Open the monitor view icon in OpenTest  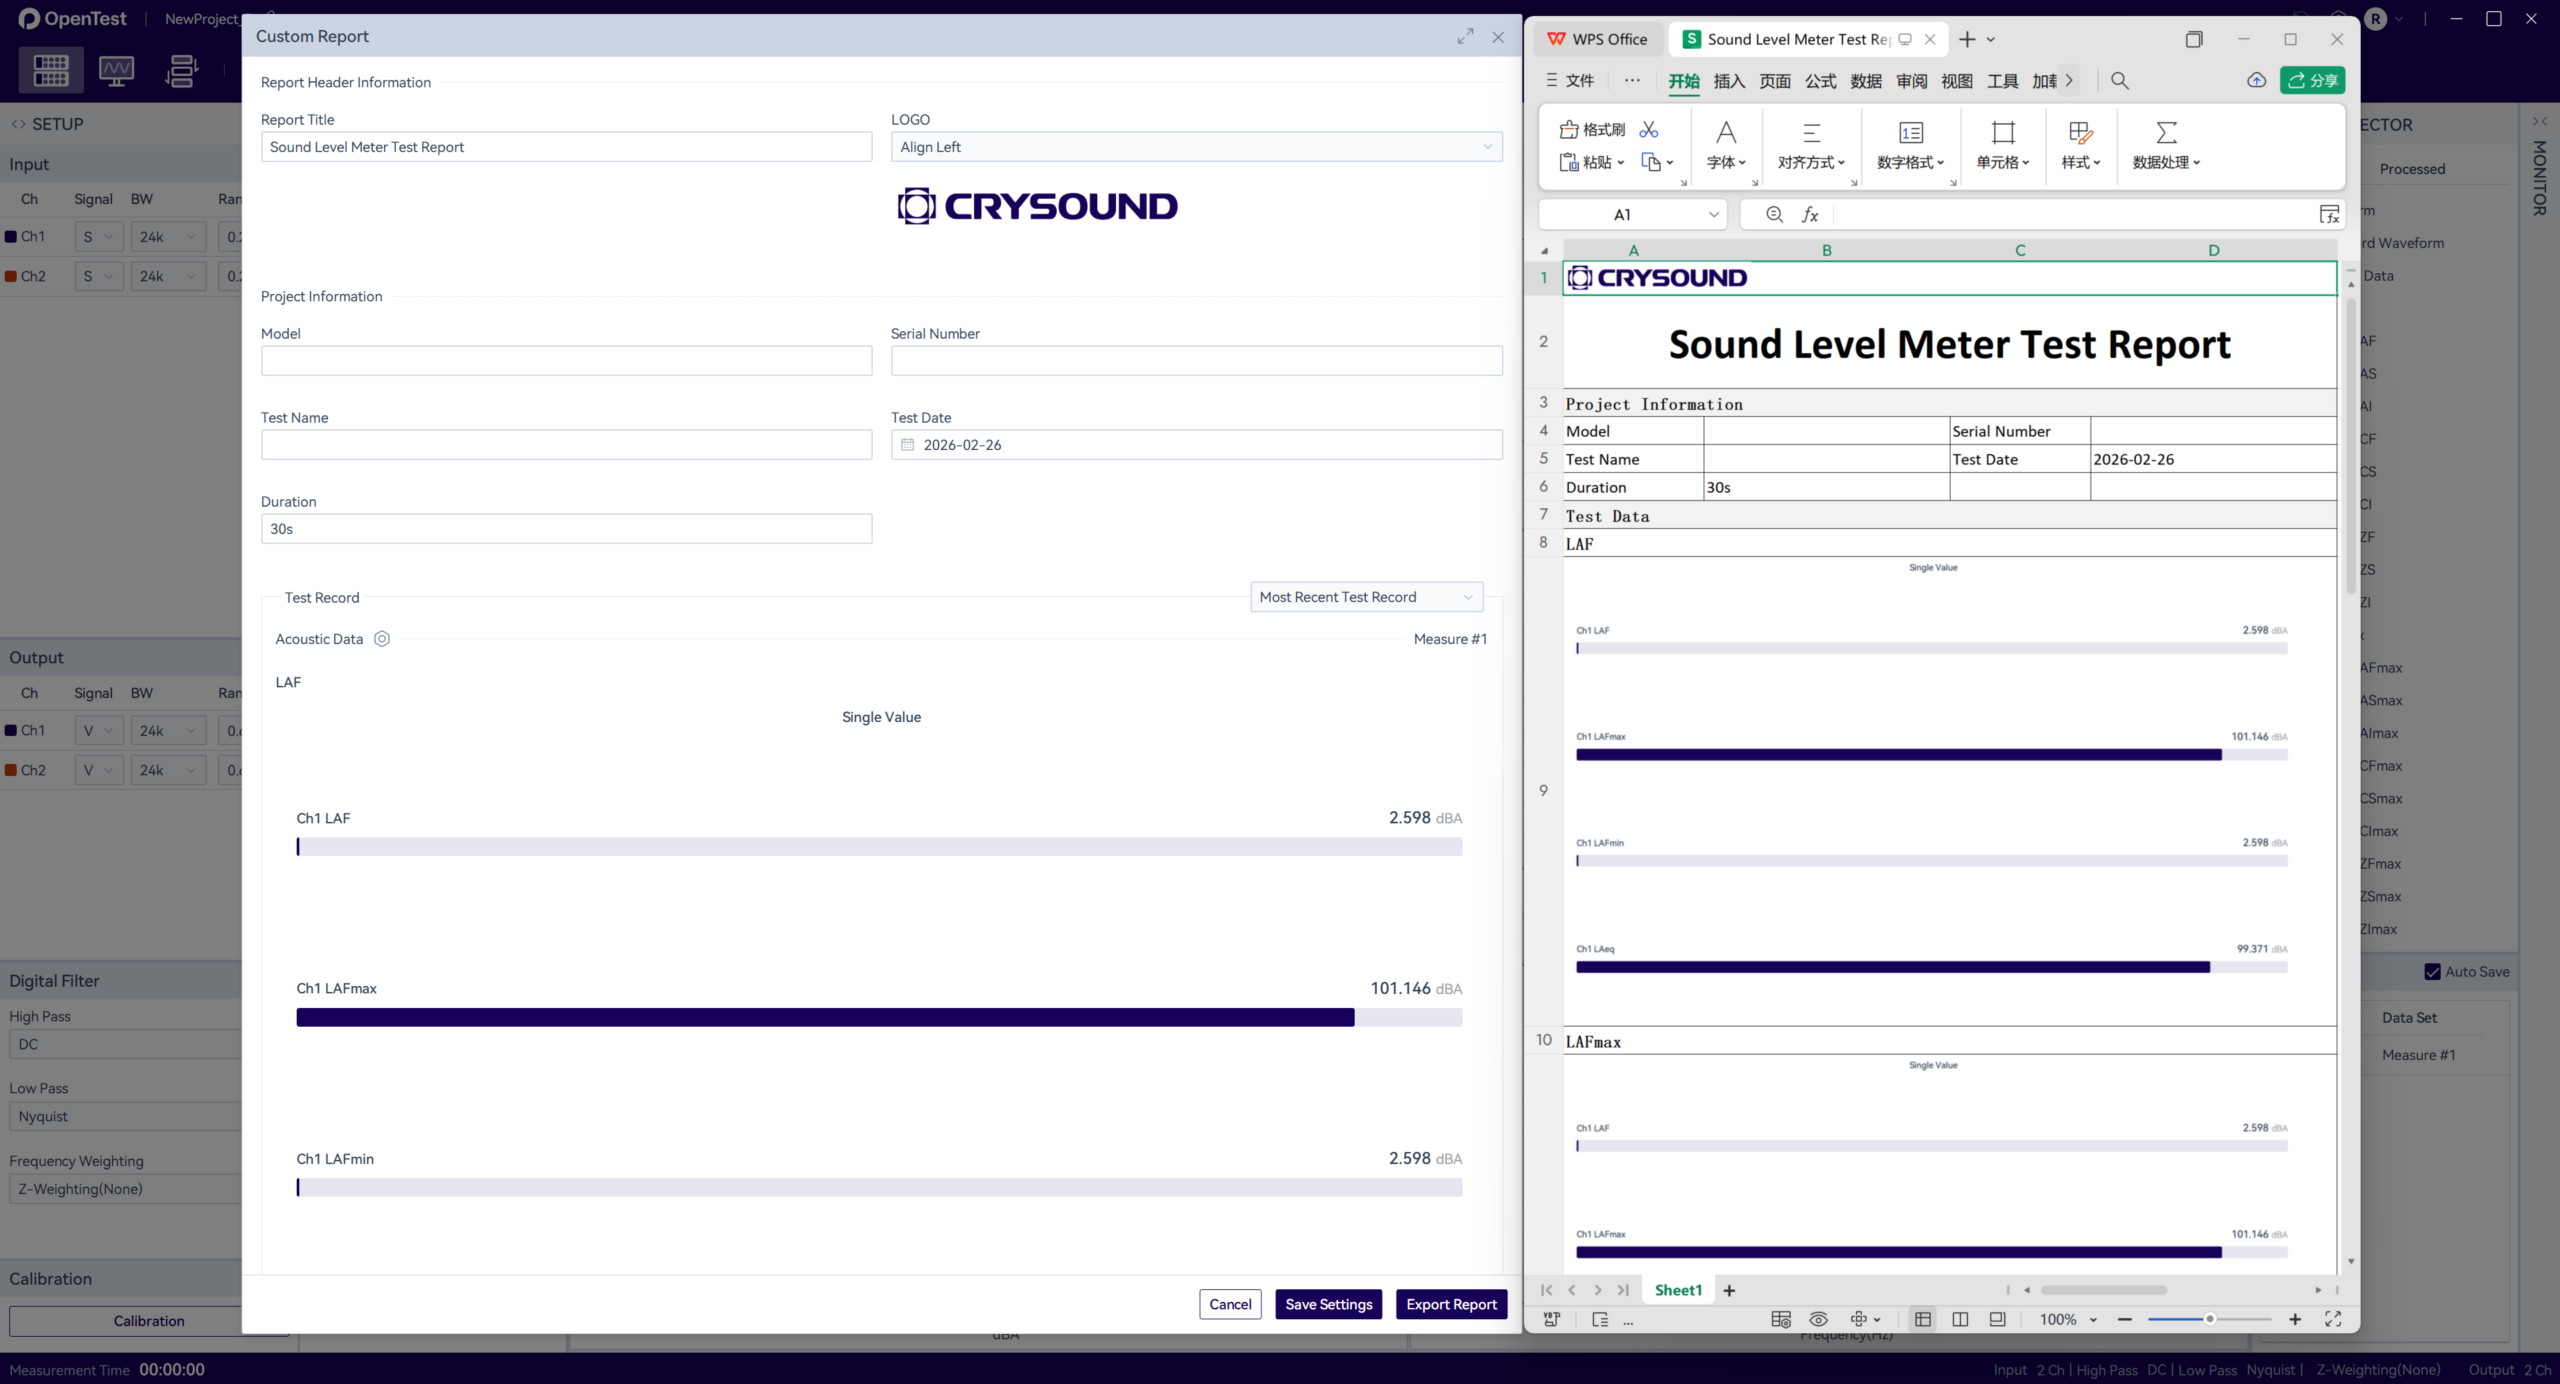116,70
